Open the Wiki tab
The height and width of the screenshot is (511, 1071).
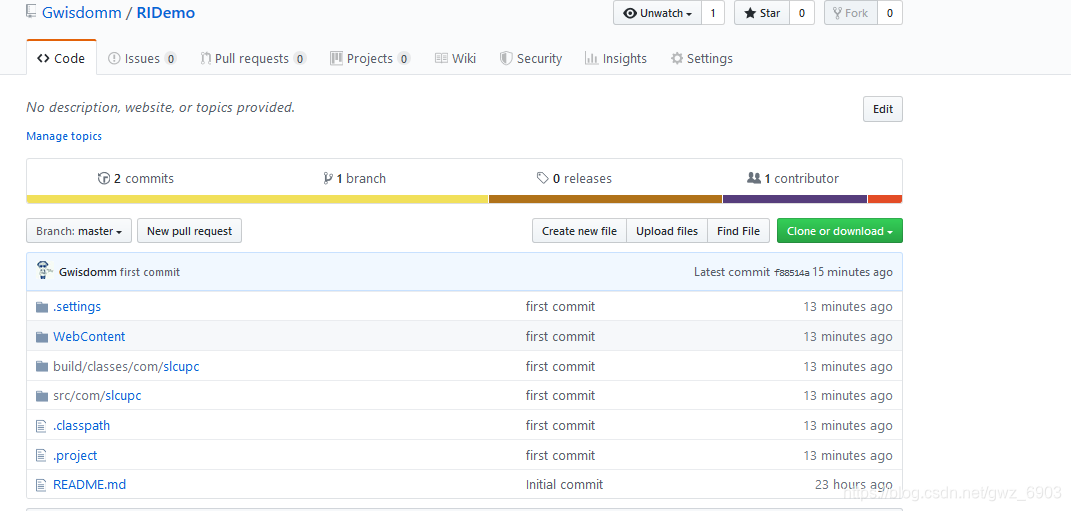456,59
